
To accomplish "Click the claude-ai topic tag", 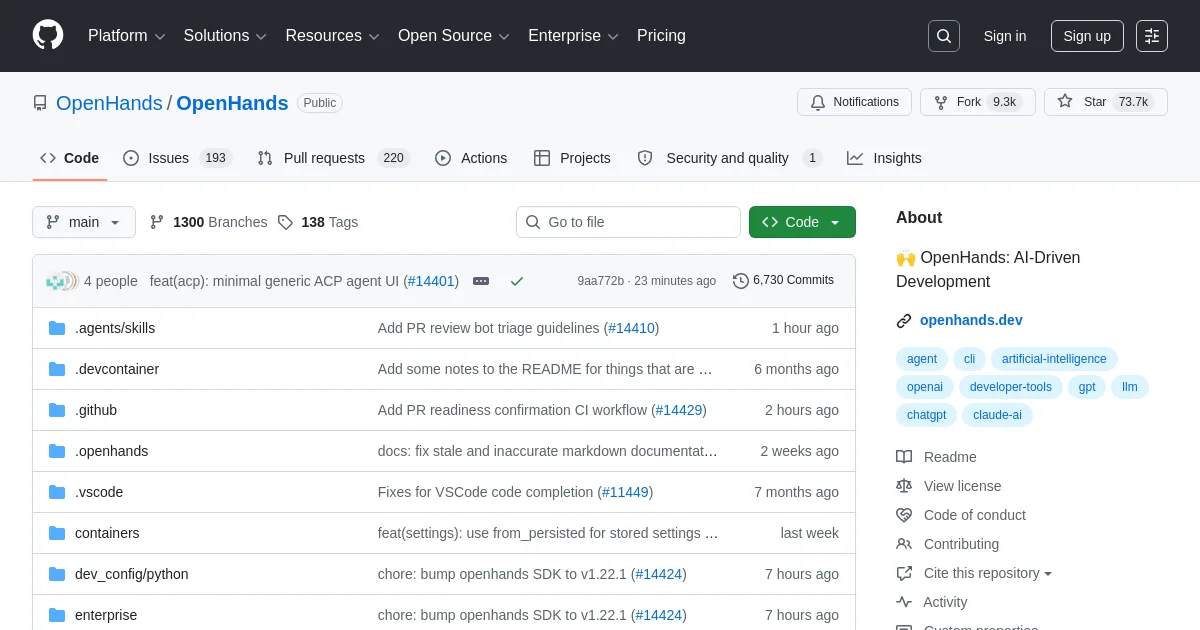I will click(x=997, y=415).
